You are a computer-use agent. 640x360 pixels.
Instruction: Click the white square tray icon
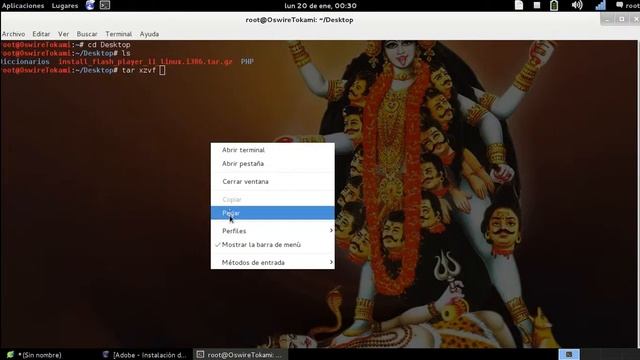[537, 5]
